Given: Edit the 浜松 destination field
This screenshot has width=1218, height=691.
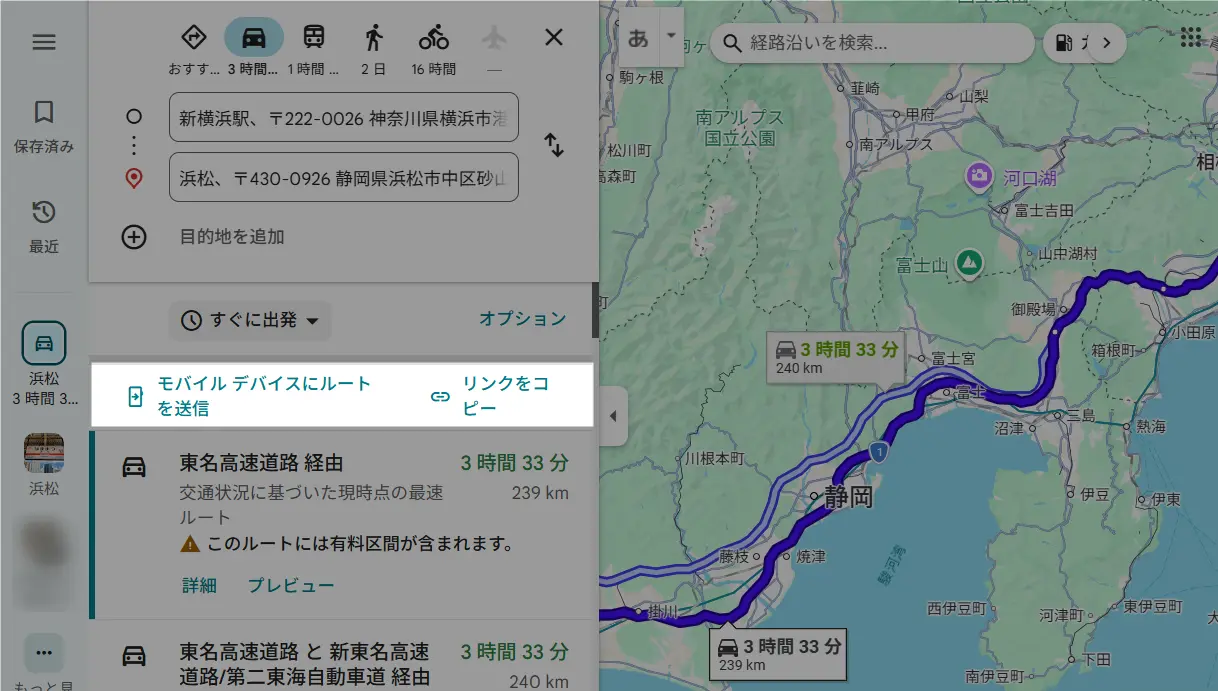Looking at the screenshot, I should [344, 178].
